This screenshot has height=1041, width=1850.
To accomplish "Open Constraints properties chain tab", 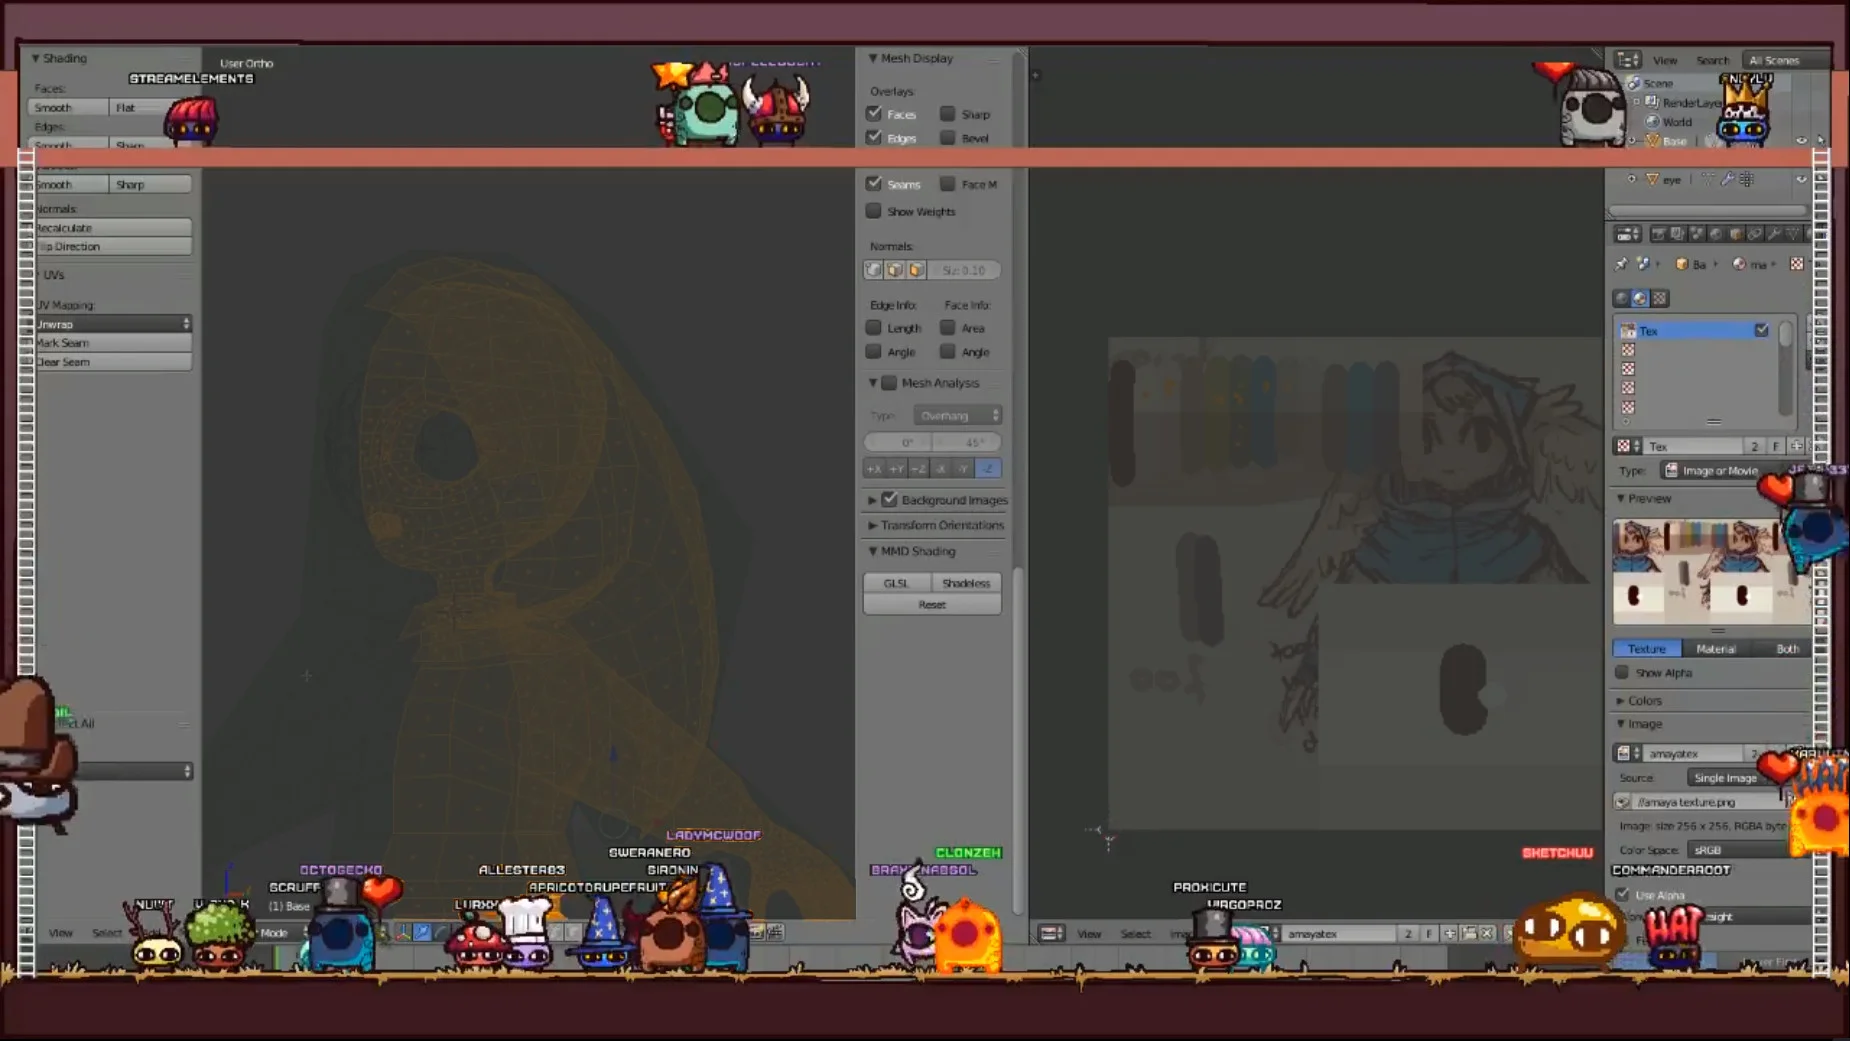I will tap(1755, 234).
